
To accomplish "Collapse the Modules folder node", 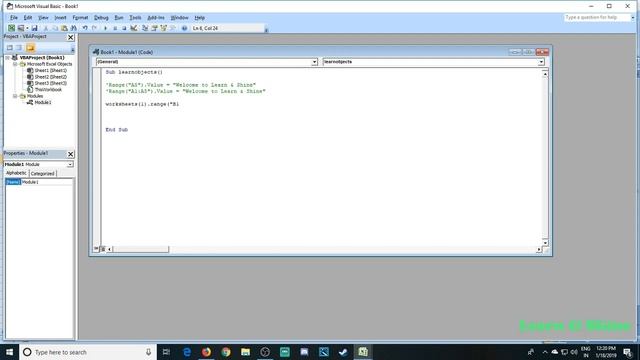I will coord(15,96).
